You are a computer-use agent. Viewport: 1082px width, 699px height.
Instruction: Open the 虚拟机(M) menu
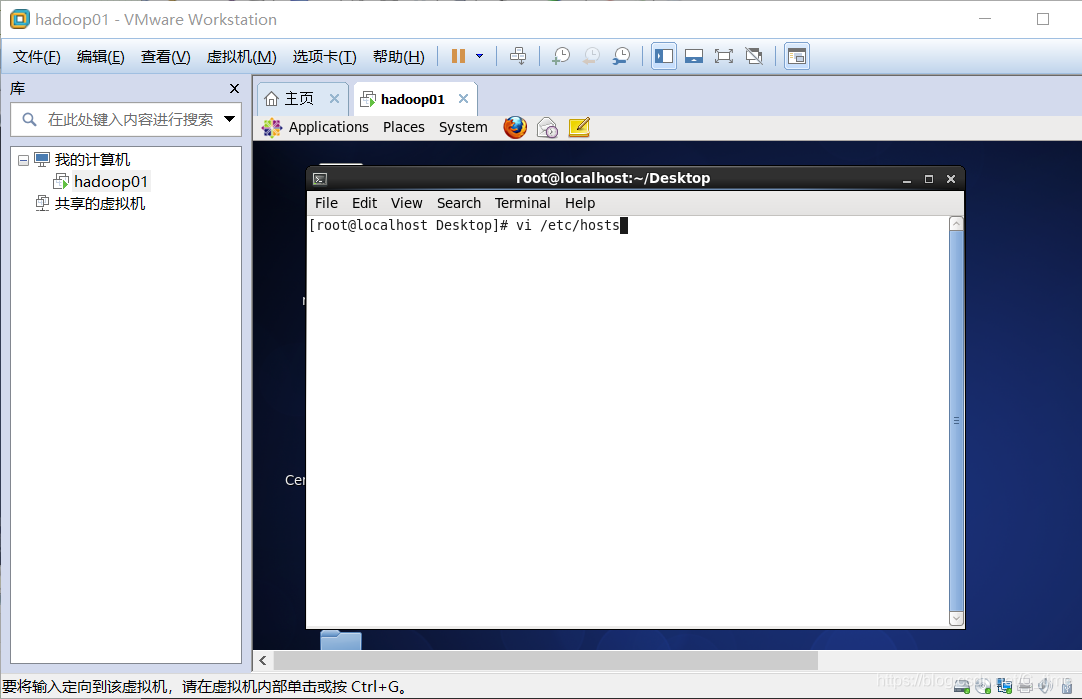tap(242, 57)
